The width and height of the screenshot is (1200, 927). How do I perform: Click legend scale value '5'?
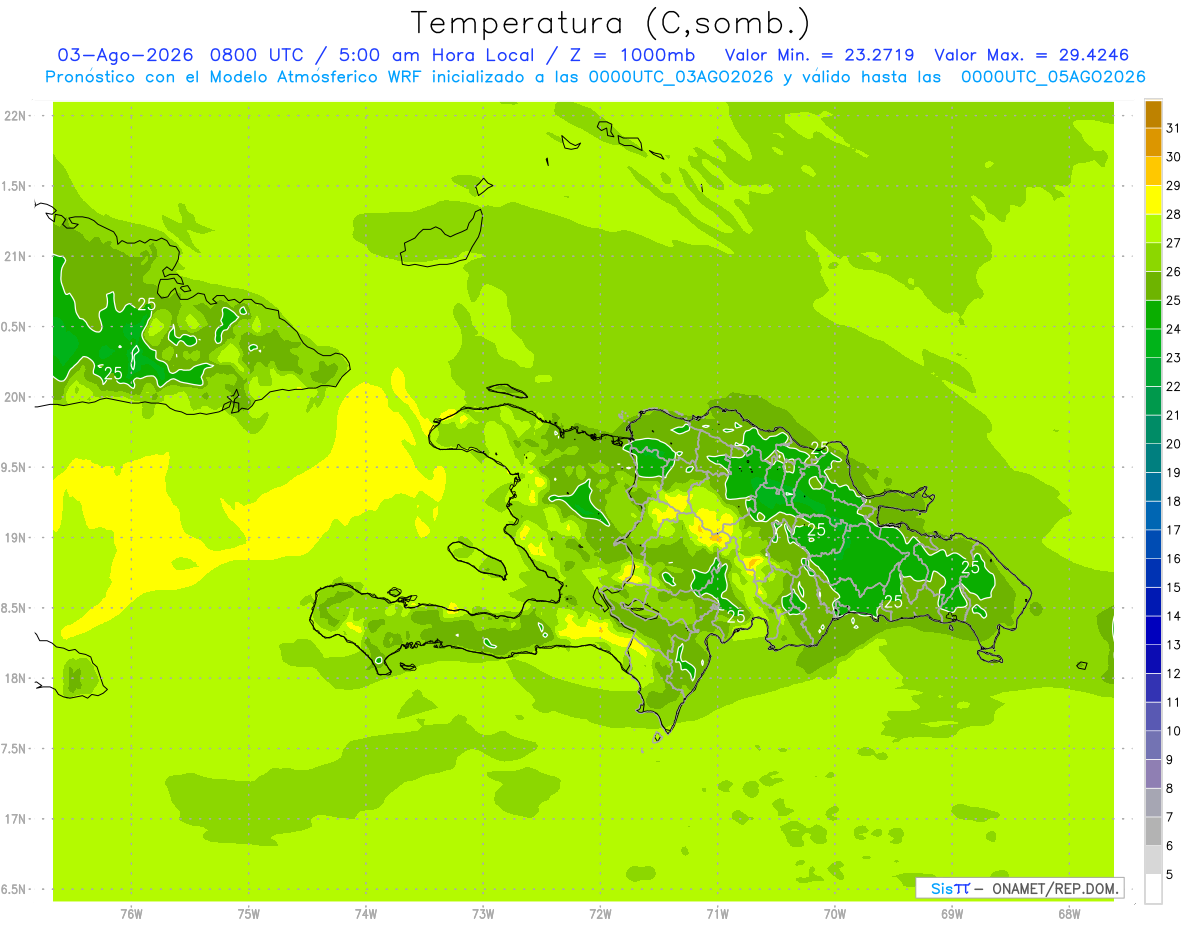click(1170, 875)
